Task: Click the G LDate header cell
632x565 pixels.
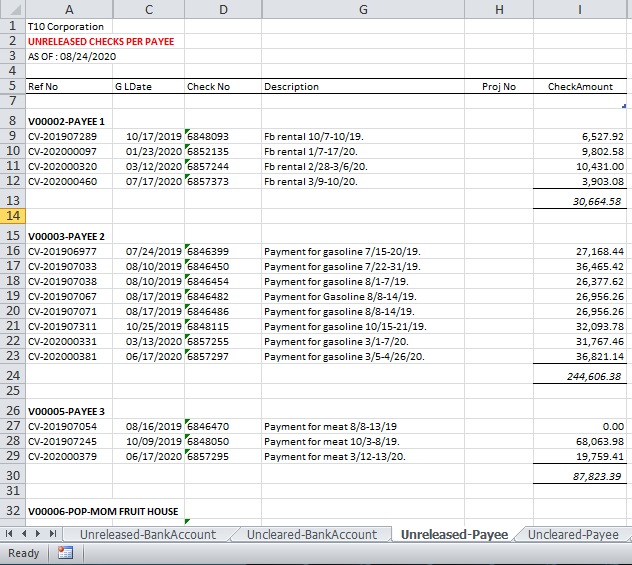Action: point(149,86)
